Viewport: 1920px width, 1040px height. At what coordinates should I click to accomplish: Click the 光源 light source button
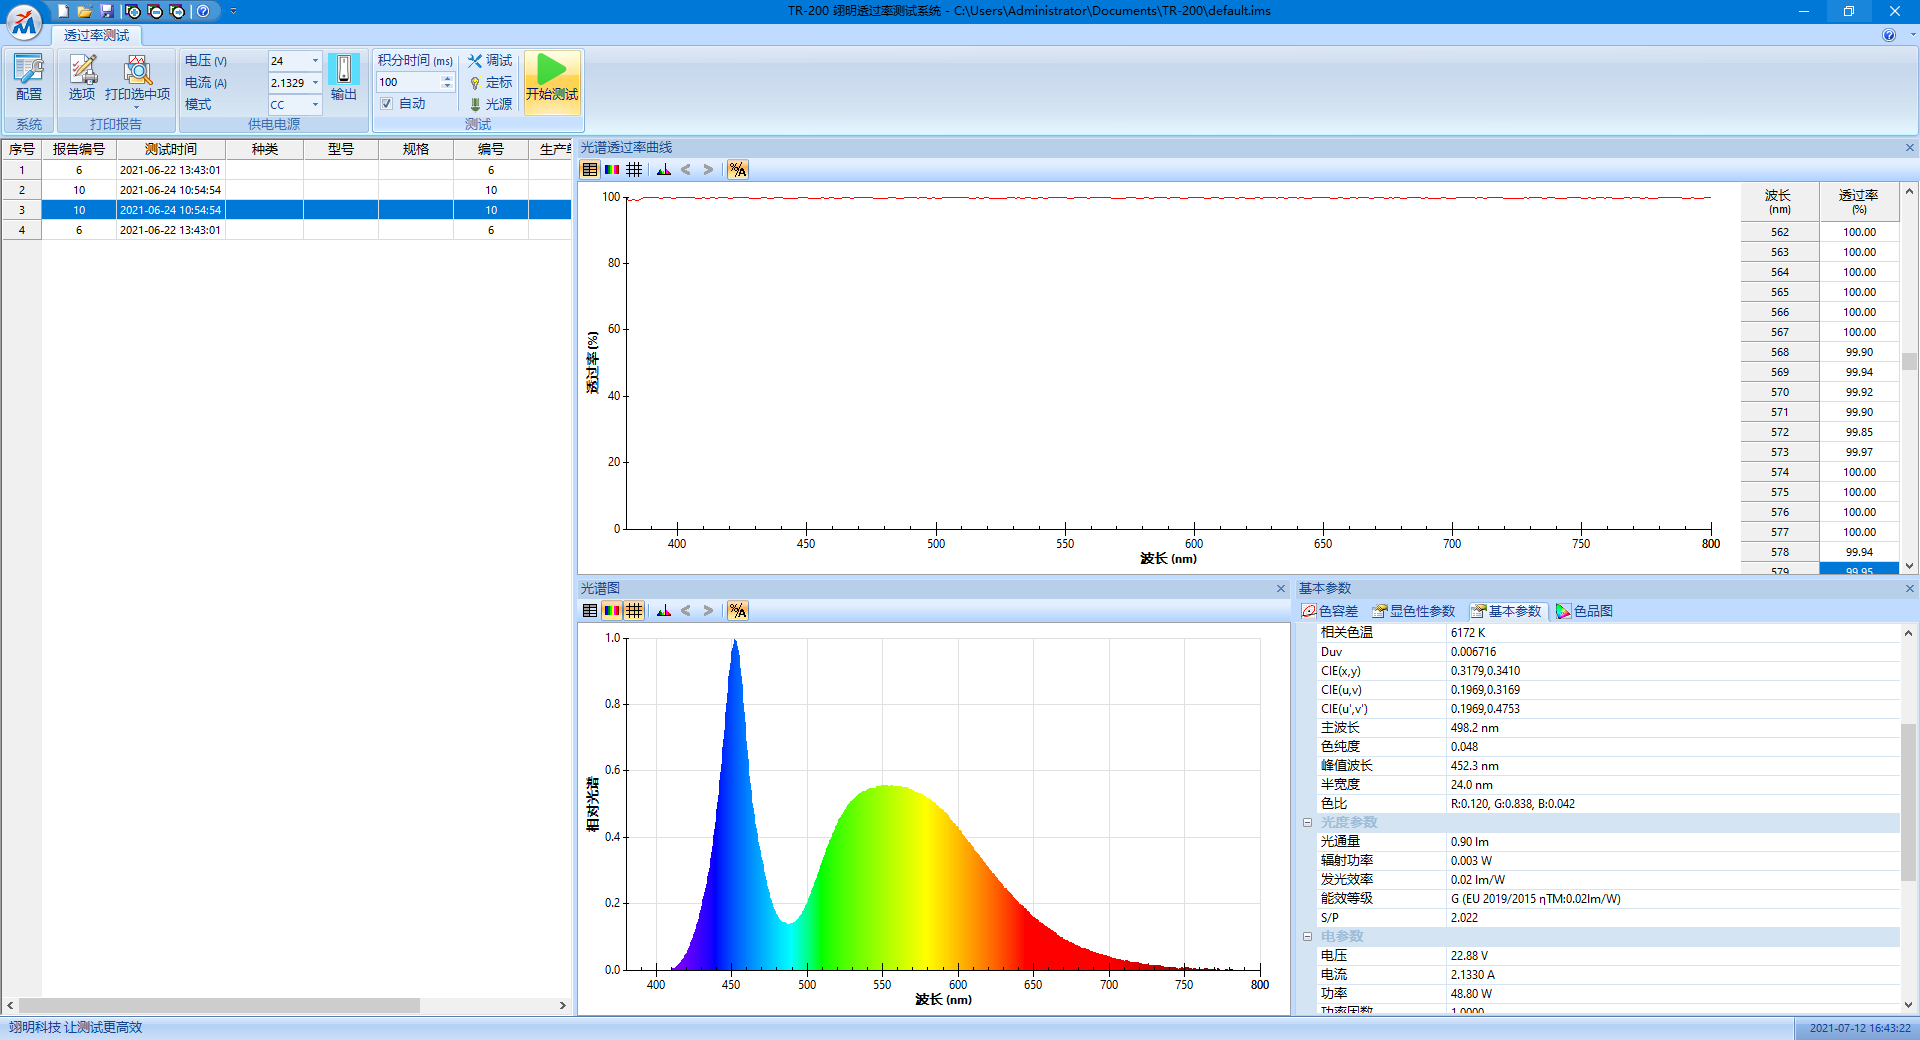pyautogui.click(x=490, y=104)
